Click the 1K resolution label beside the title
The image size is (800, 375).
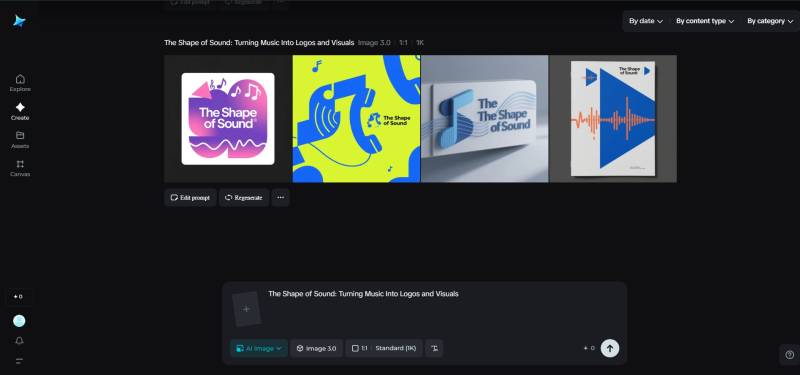[x=420, y=43]
